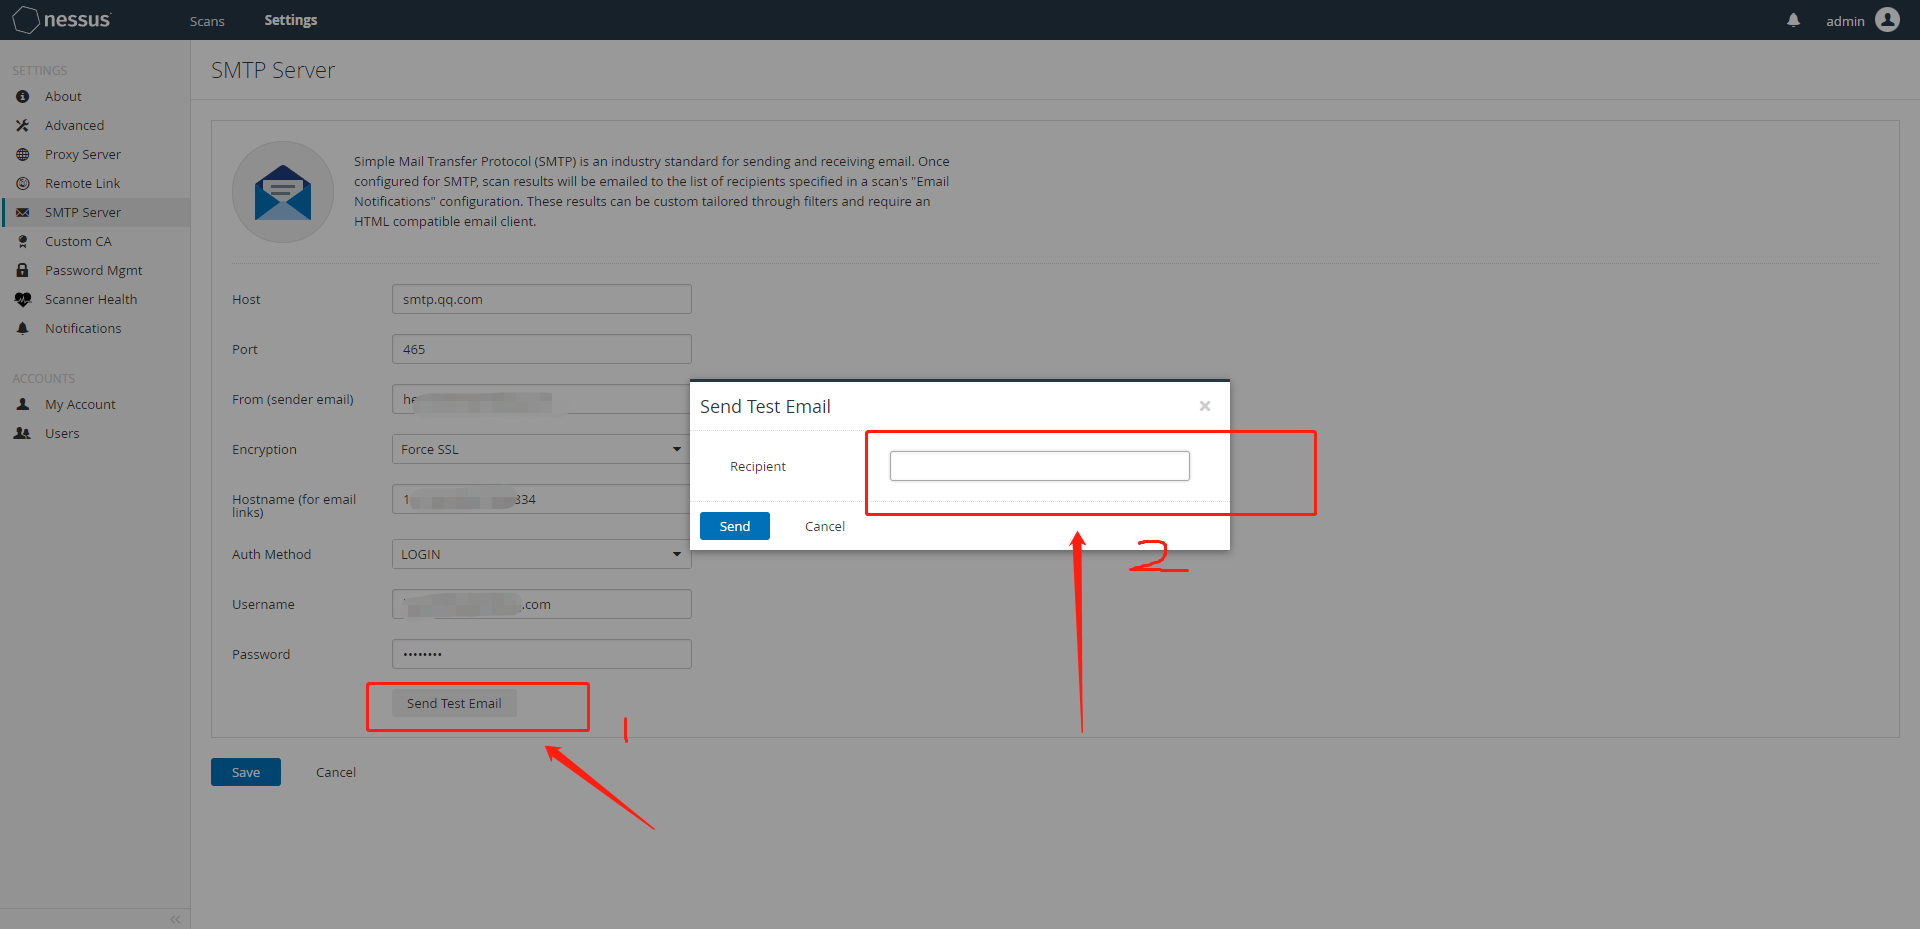This screenshot has height=929, width=1920.
Task: Click the Advanced tools icon
Action: click(x=22, y=126)
